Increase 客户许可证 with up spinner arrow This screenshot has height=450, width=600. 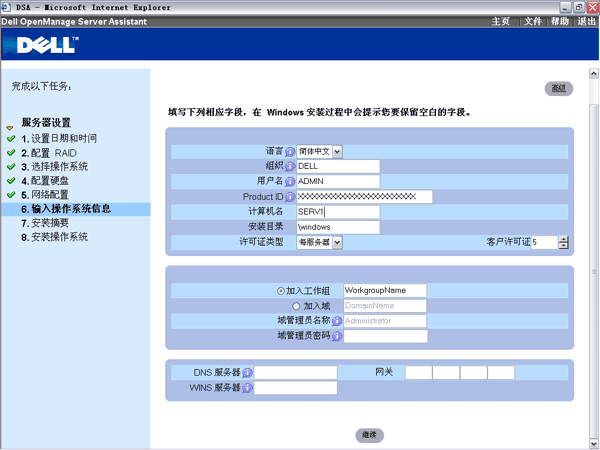(x=564, y=238)
